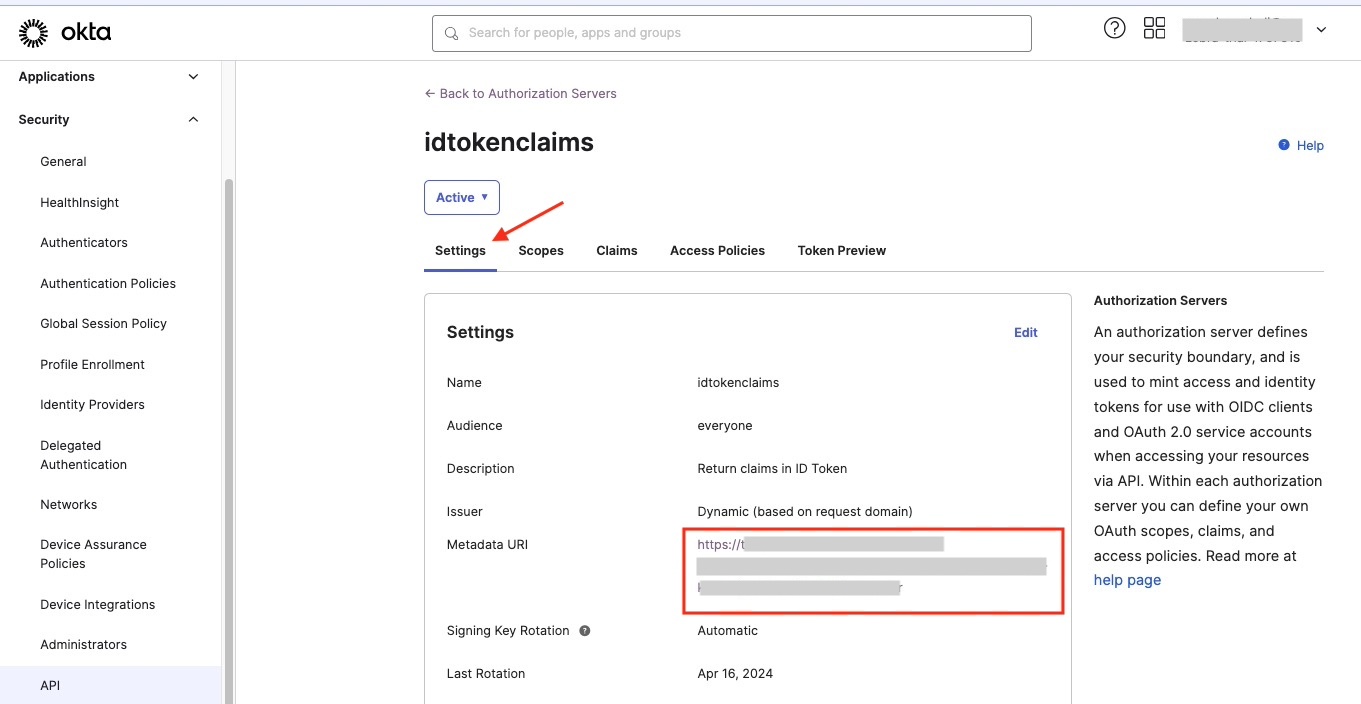1361x704 pixels.
Task: Open the help page link
Action: click(1127, 580)
